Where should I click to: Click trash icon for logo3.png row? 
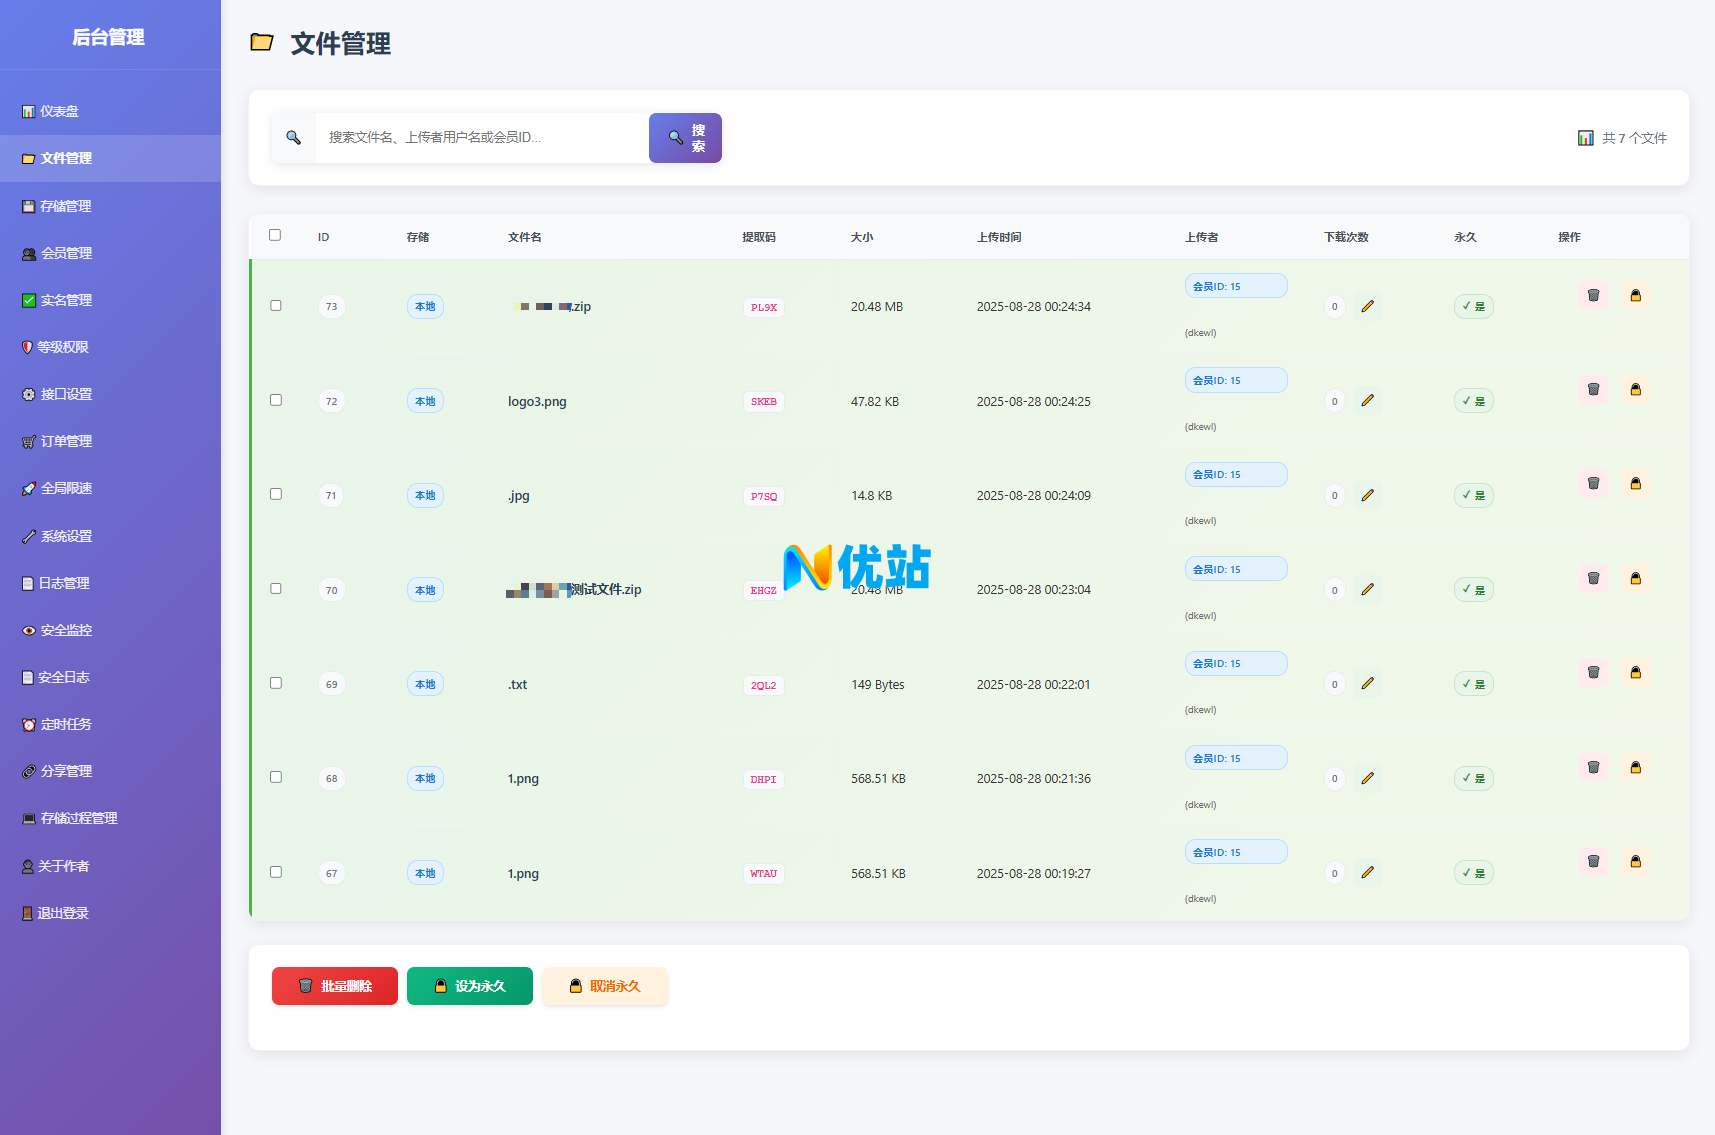pos(1593,390)
